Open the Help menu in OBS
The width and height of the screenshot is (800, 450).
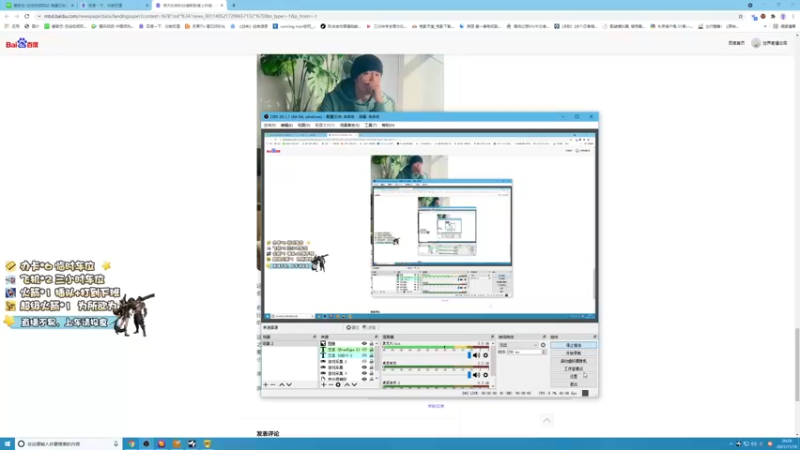(x=387, y=125)
